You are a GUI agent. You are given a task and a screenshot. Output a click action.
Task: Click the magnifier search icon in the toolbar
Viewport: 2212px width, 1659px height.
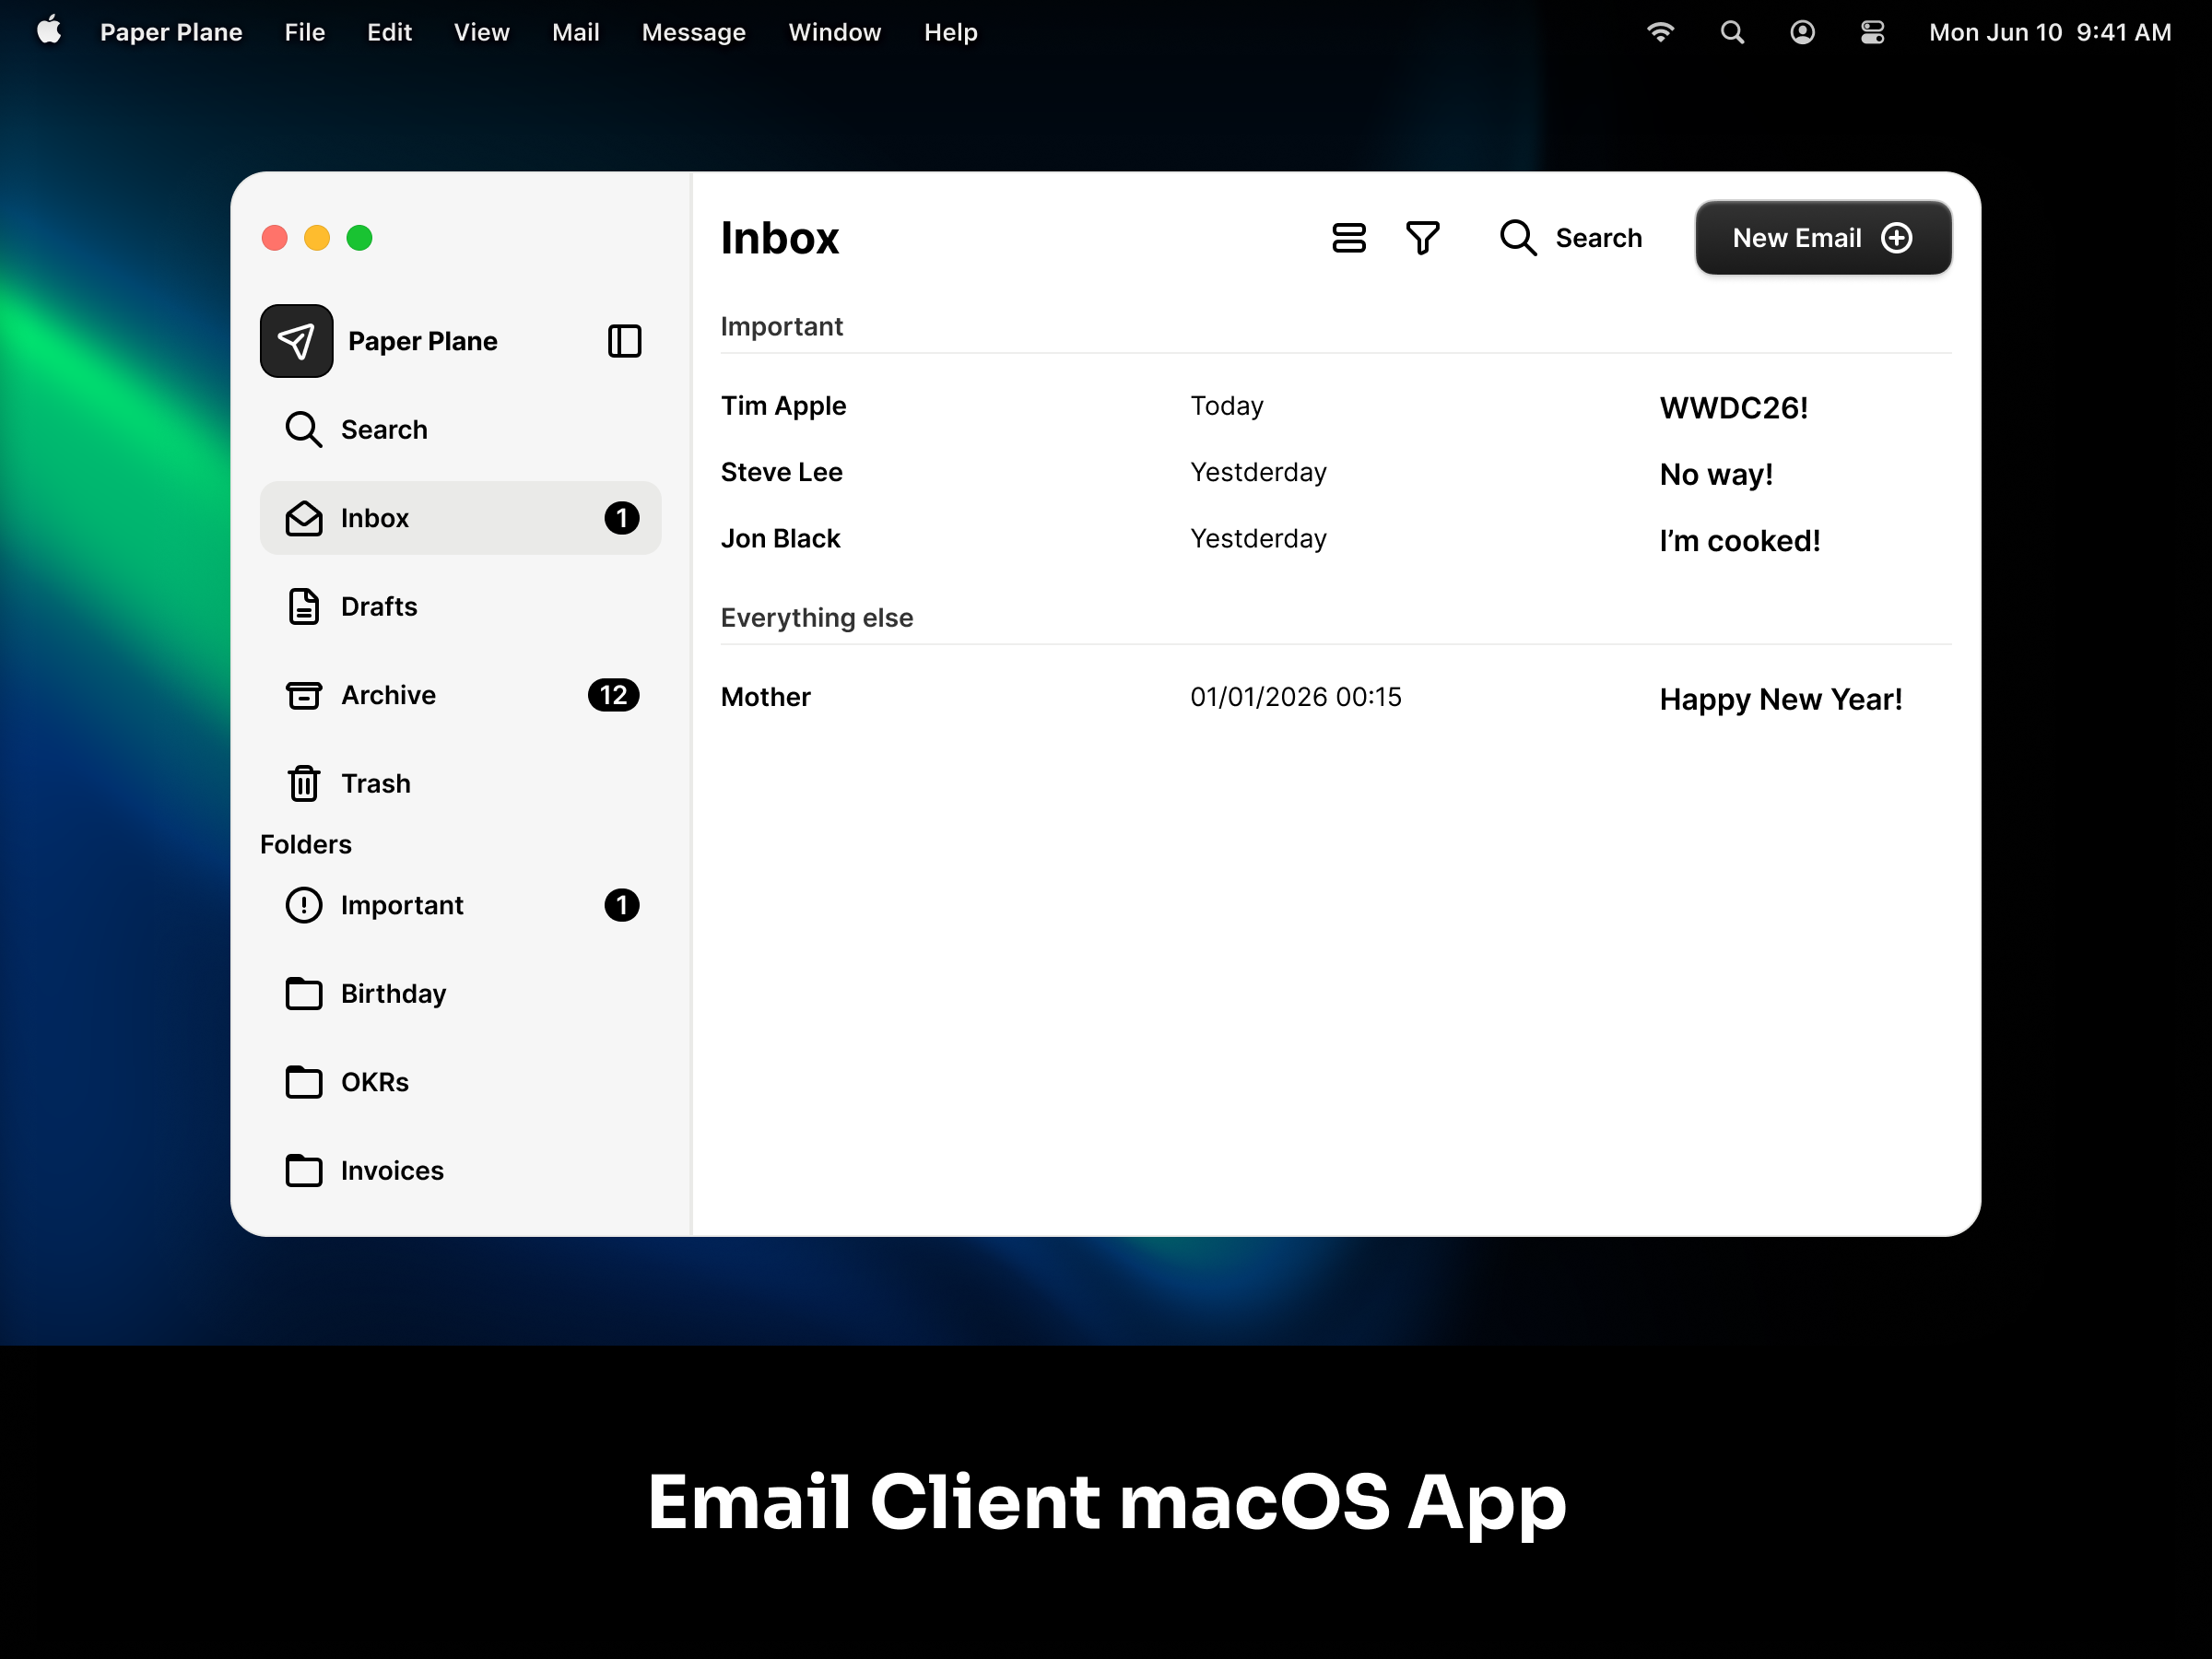pyautogui.click(x=1517, y=237)
